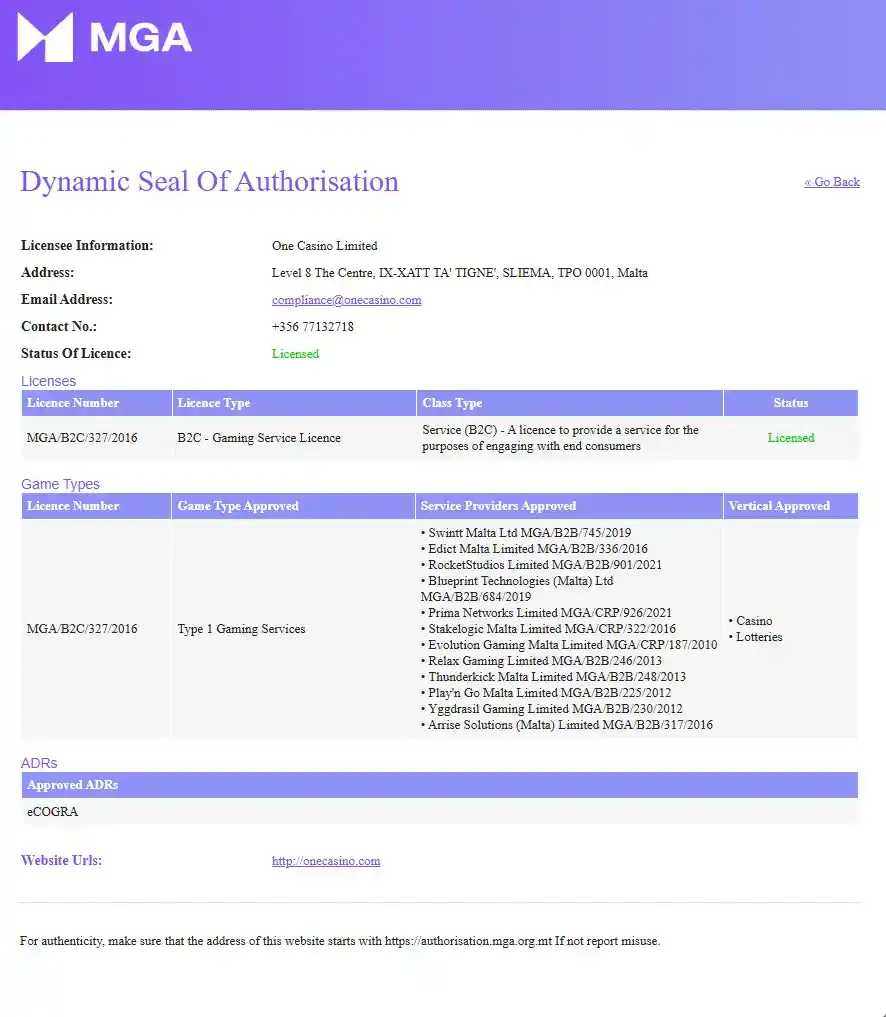Screen dimensions: 886x1017
Task: Click Relax Gaming Limited provider entry
Action: click(x=541, y=661)
